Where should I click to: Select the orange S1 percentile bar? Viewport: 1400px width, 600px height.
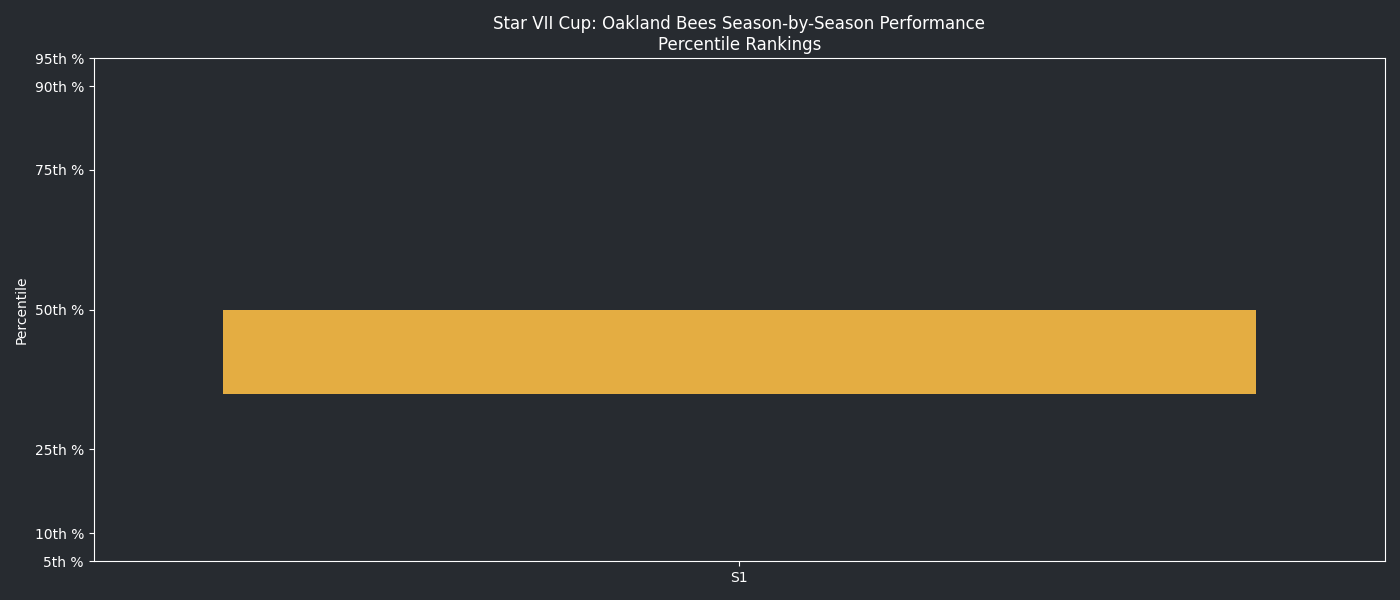(739, 352)
